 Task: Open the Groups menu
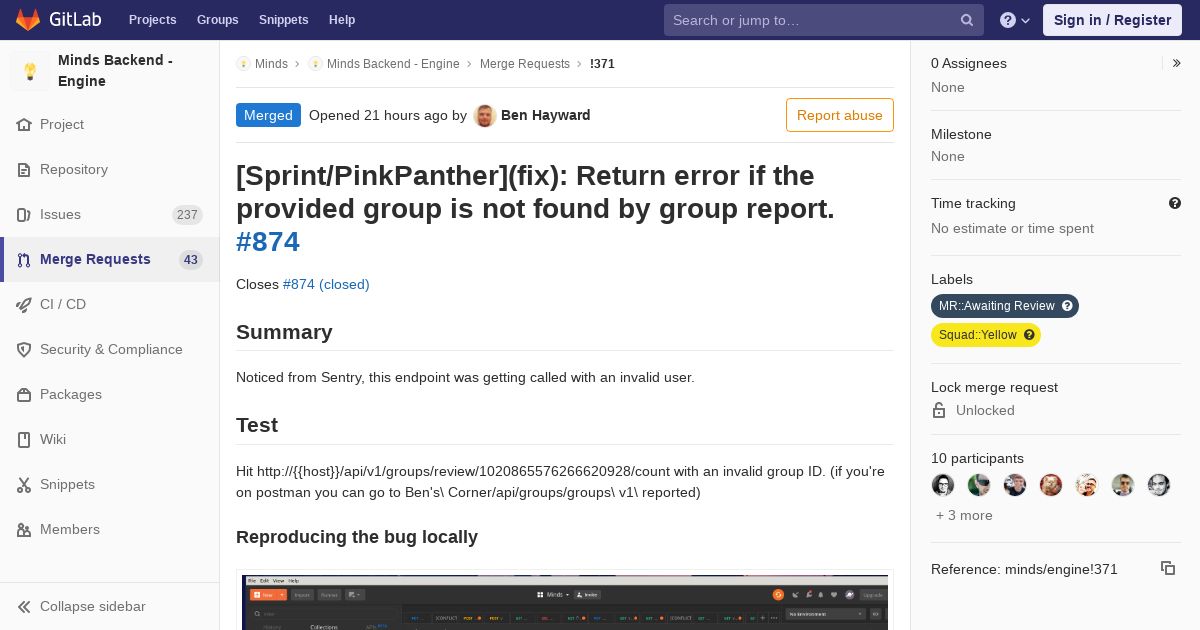click(x=217, y=20)
